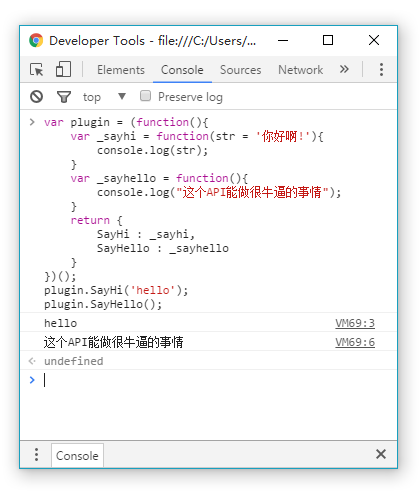Open the VM69:6 source link

(355, 342)
